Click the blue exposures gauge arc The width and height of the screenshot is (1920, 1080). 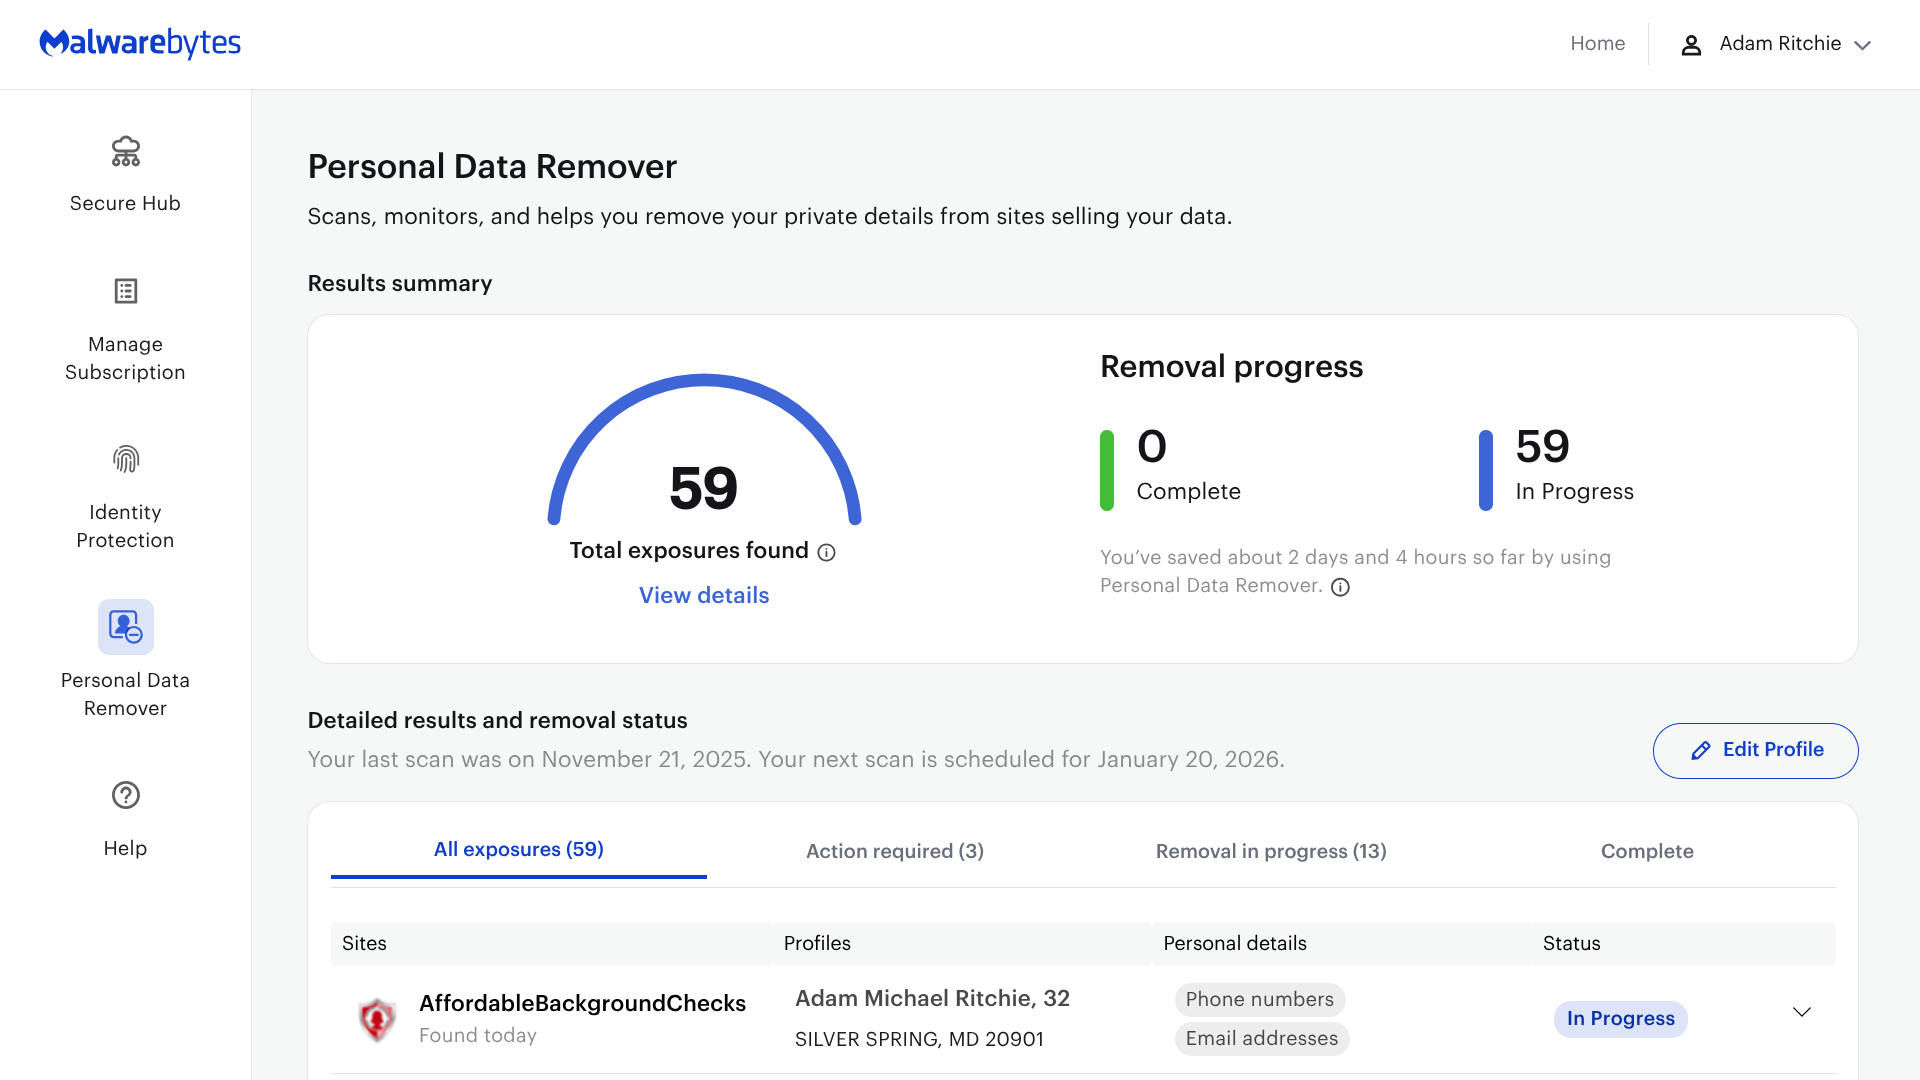tap(704, 381)
